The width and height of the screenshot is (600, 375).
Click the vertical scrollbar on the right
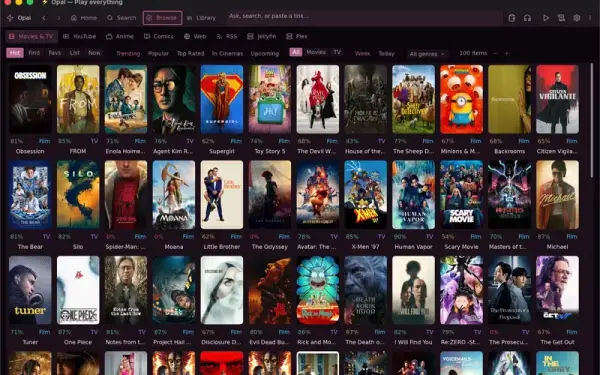(592, 121)
